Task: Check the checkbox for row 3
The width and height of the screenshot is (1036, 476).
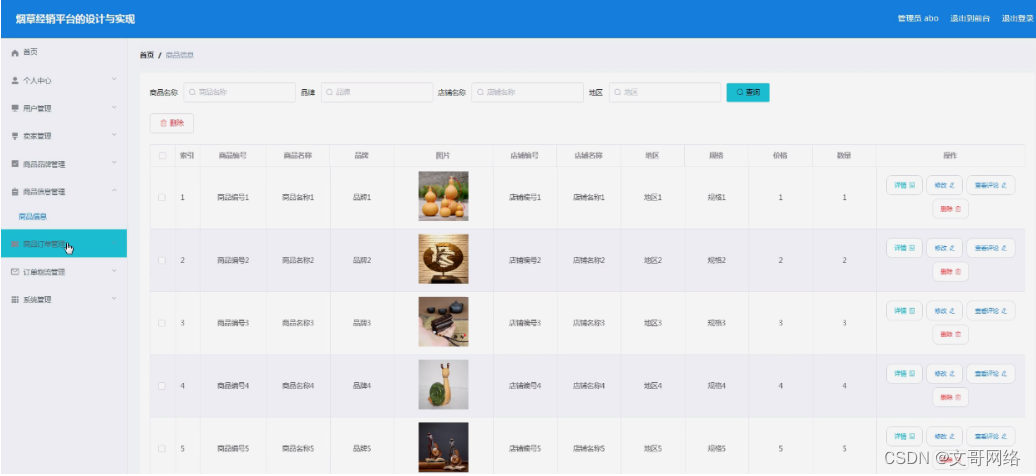Action: pyautogui.click(x=163, y=323)
